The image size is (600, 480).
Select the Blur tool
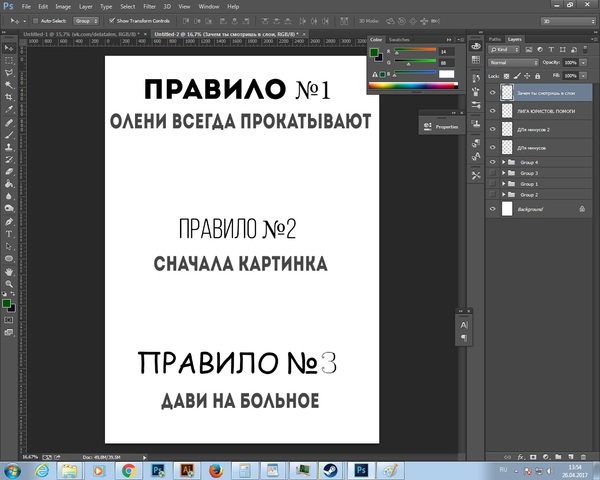(8, 196)
